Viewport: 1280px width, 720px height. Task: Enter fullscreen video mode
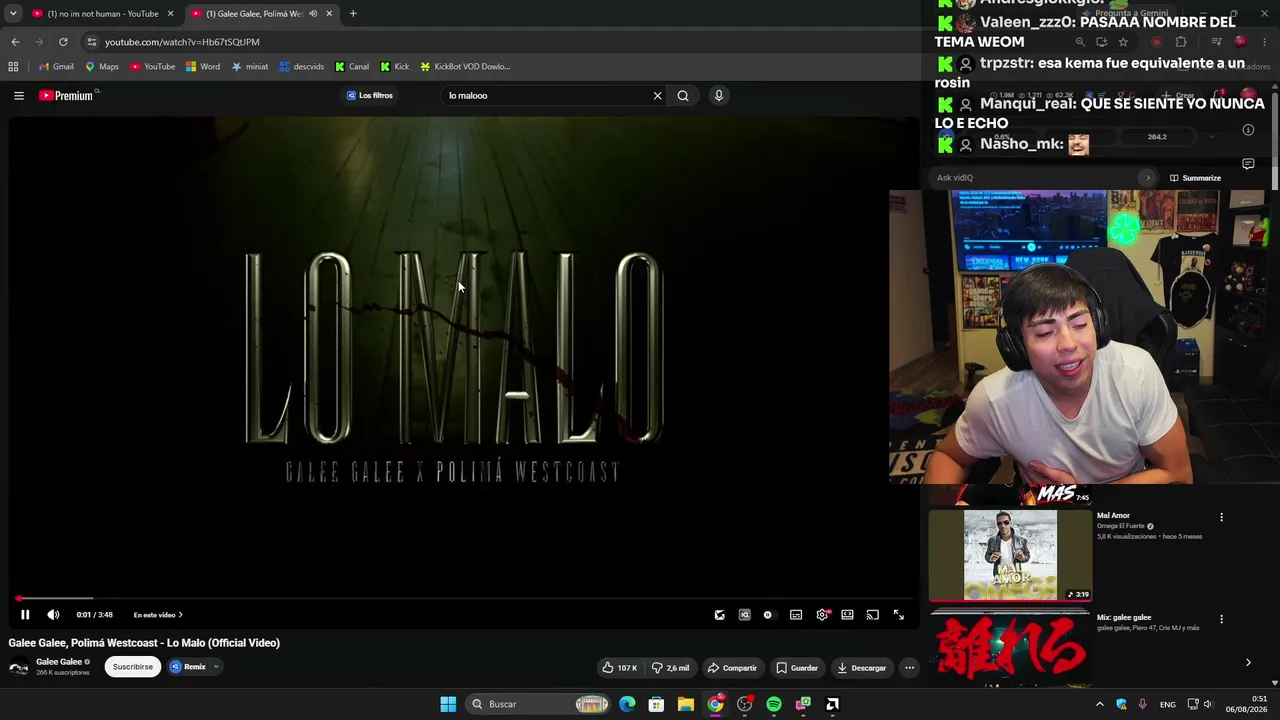point(898,615)
